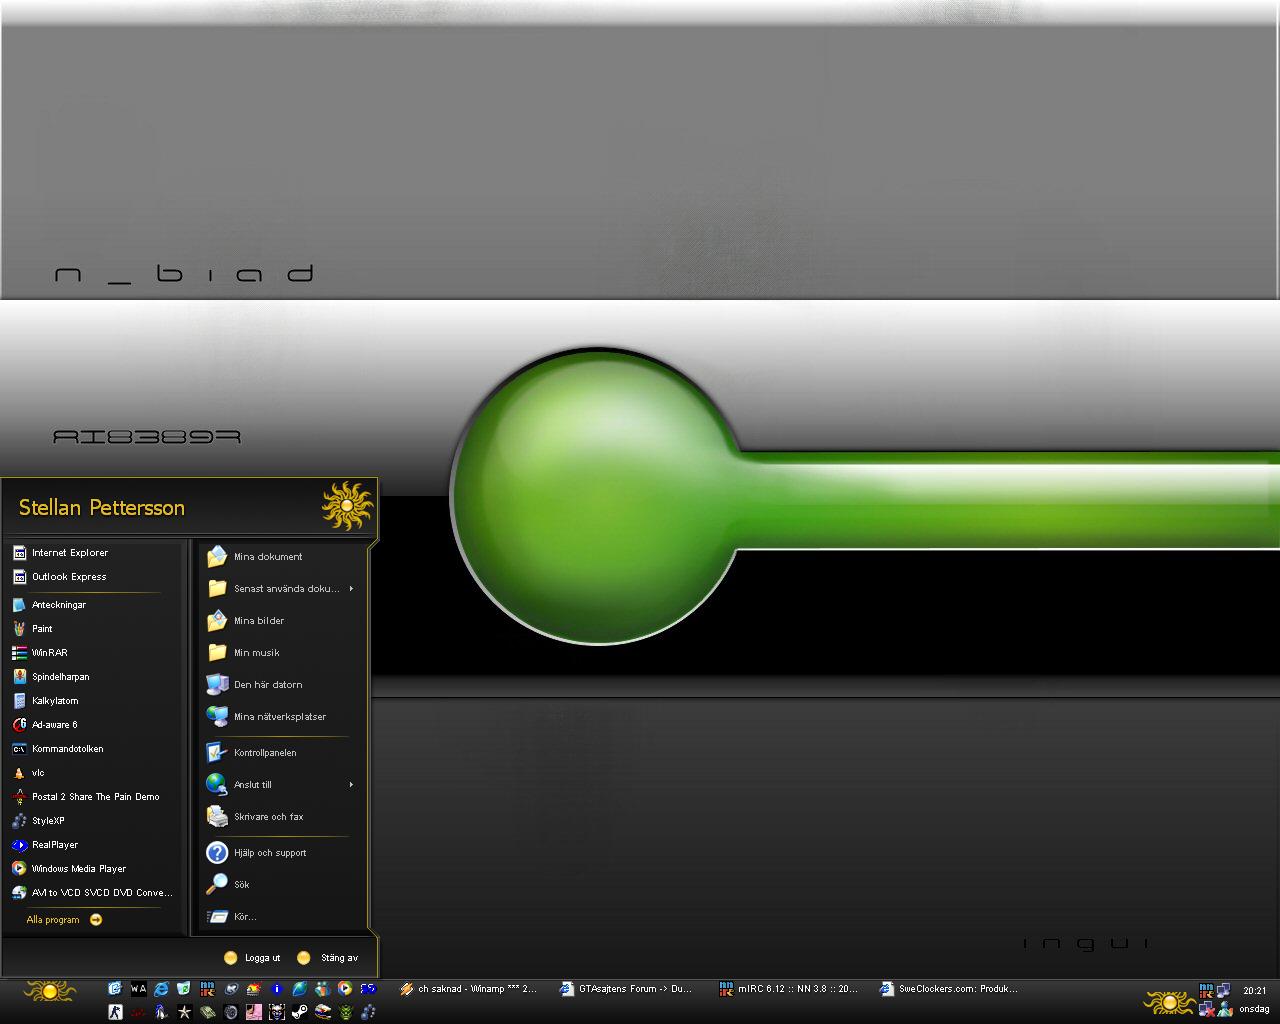Open vlc from the Start menu
This screenshot has height=1024, width=1280.
38,773
